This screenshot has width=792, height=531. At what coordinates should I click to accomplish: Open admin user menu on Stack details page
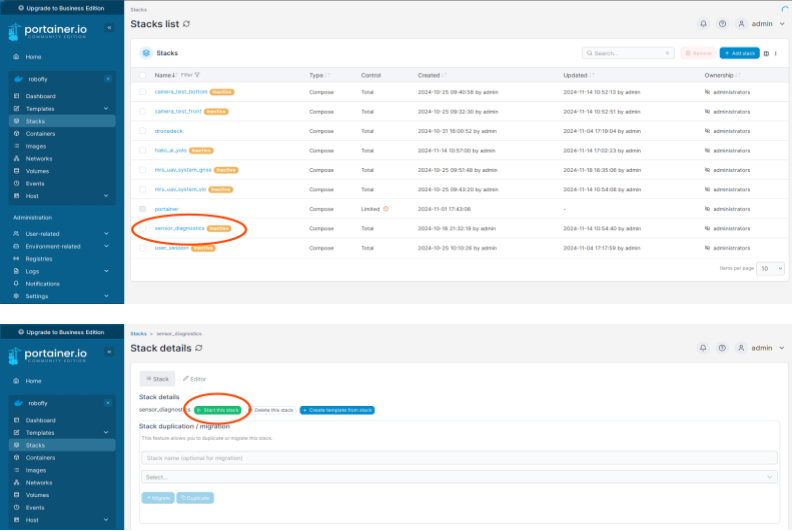point(762,348)
